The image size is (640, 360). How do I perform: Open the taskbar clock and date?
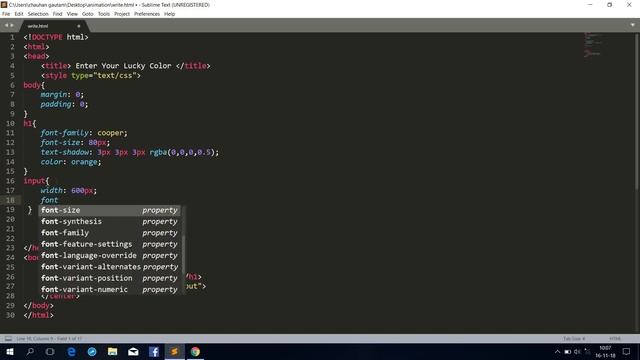605,351
